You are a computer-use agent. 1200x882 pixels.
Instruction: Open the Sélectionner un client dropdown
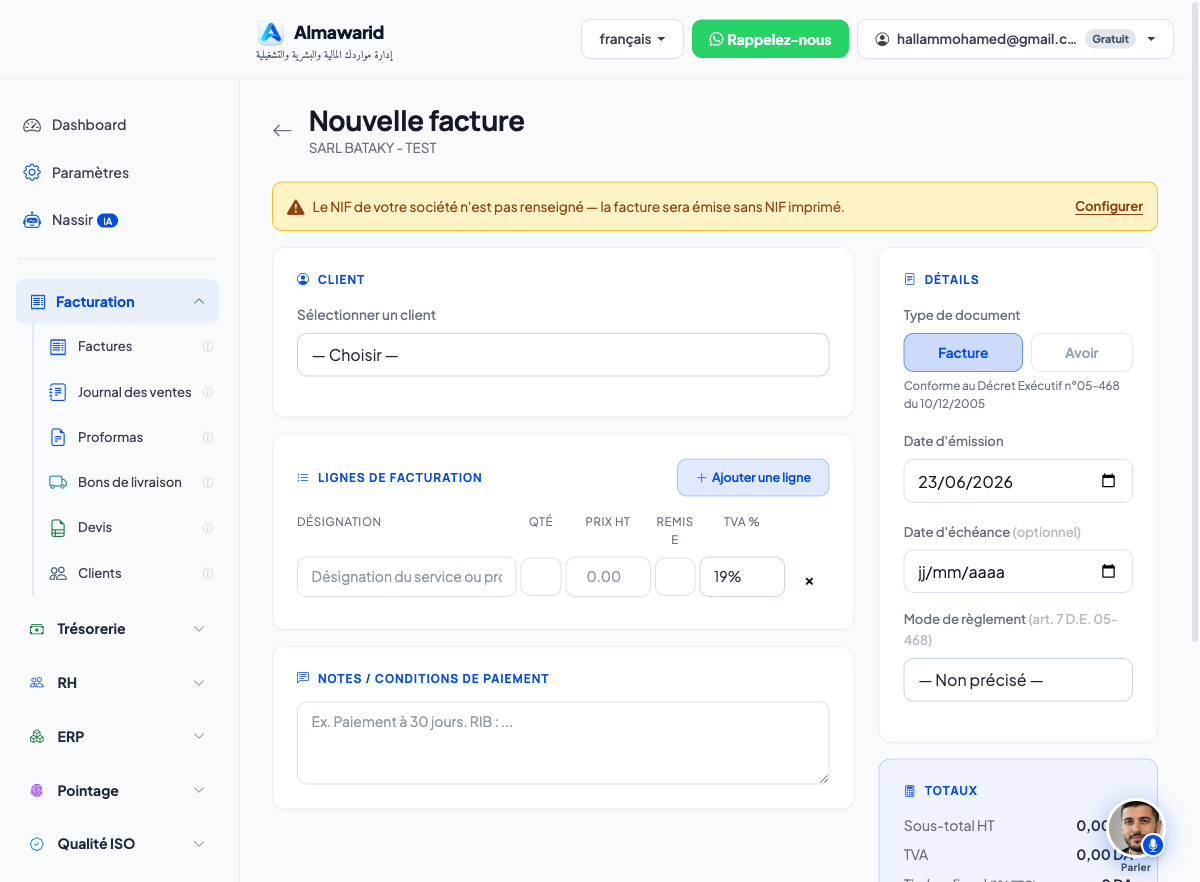coord(563,355)
